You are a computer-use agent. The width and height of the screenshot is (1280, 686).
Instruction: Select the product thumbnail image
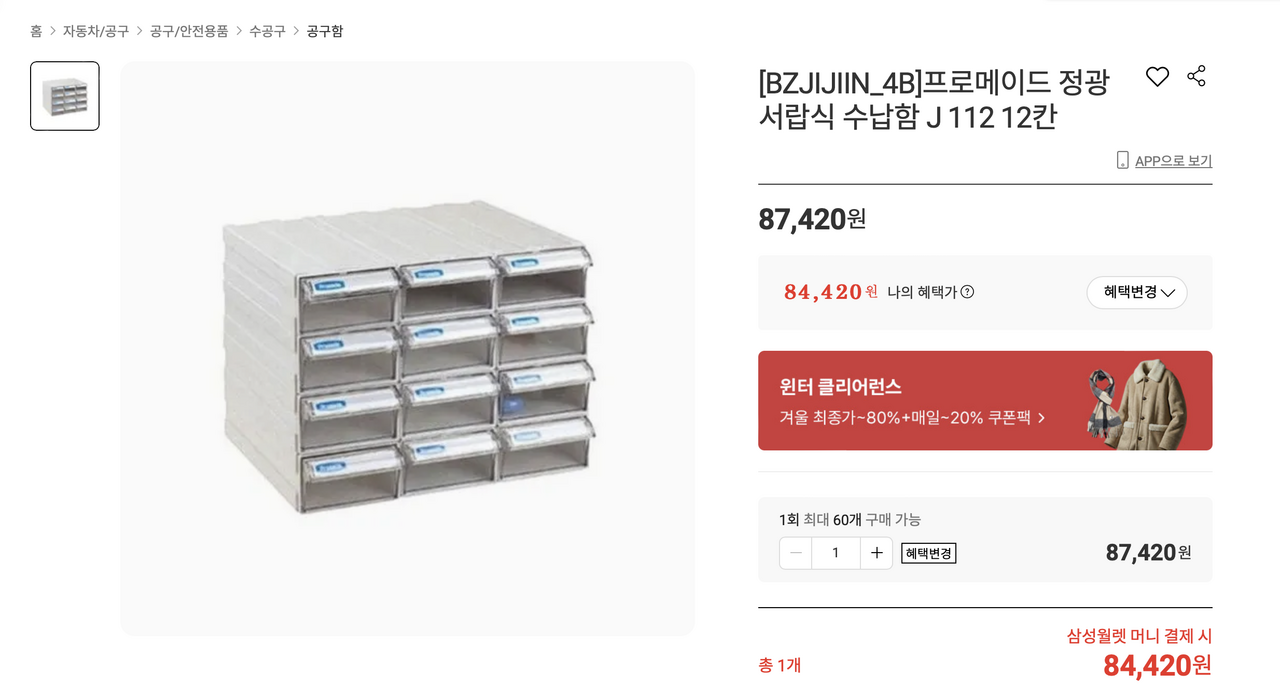[x=65, y=96]
